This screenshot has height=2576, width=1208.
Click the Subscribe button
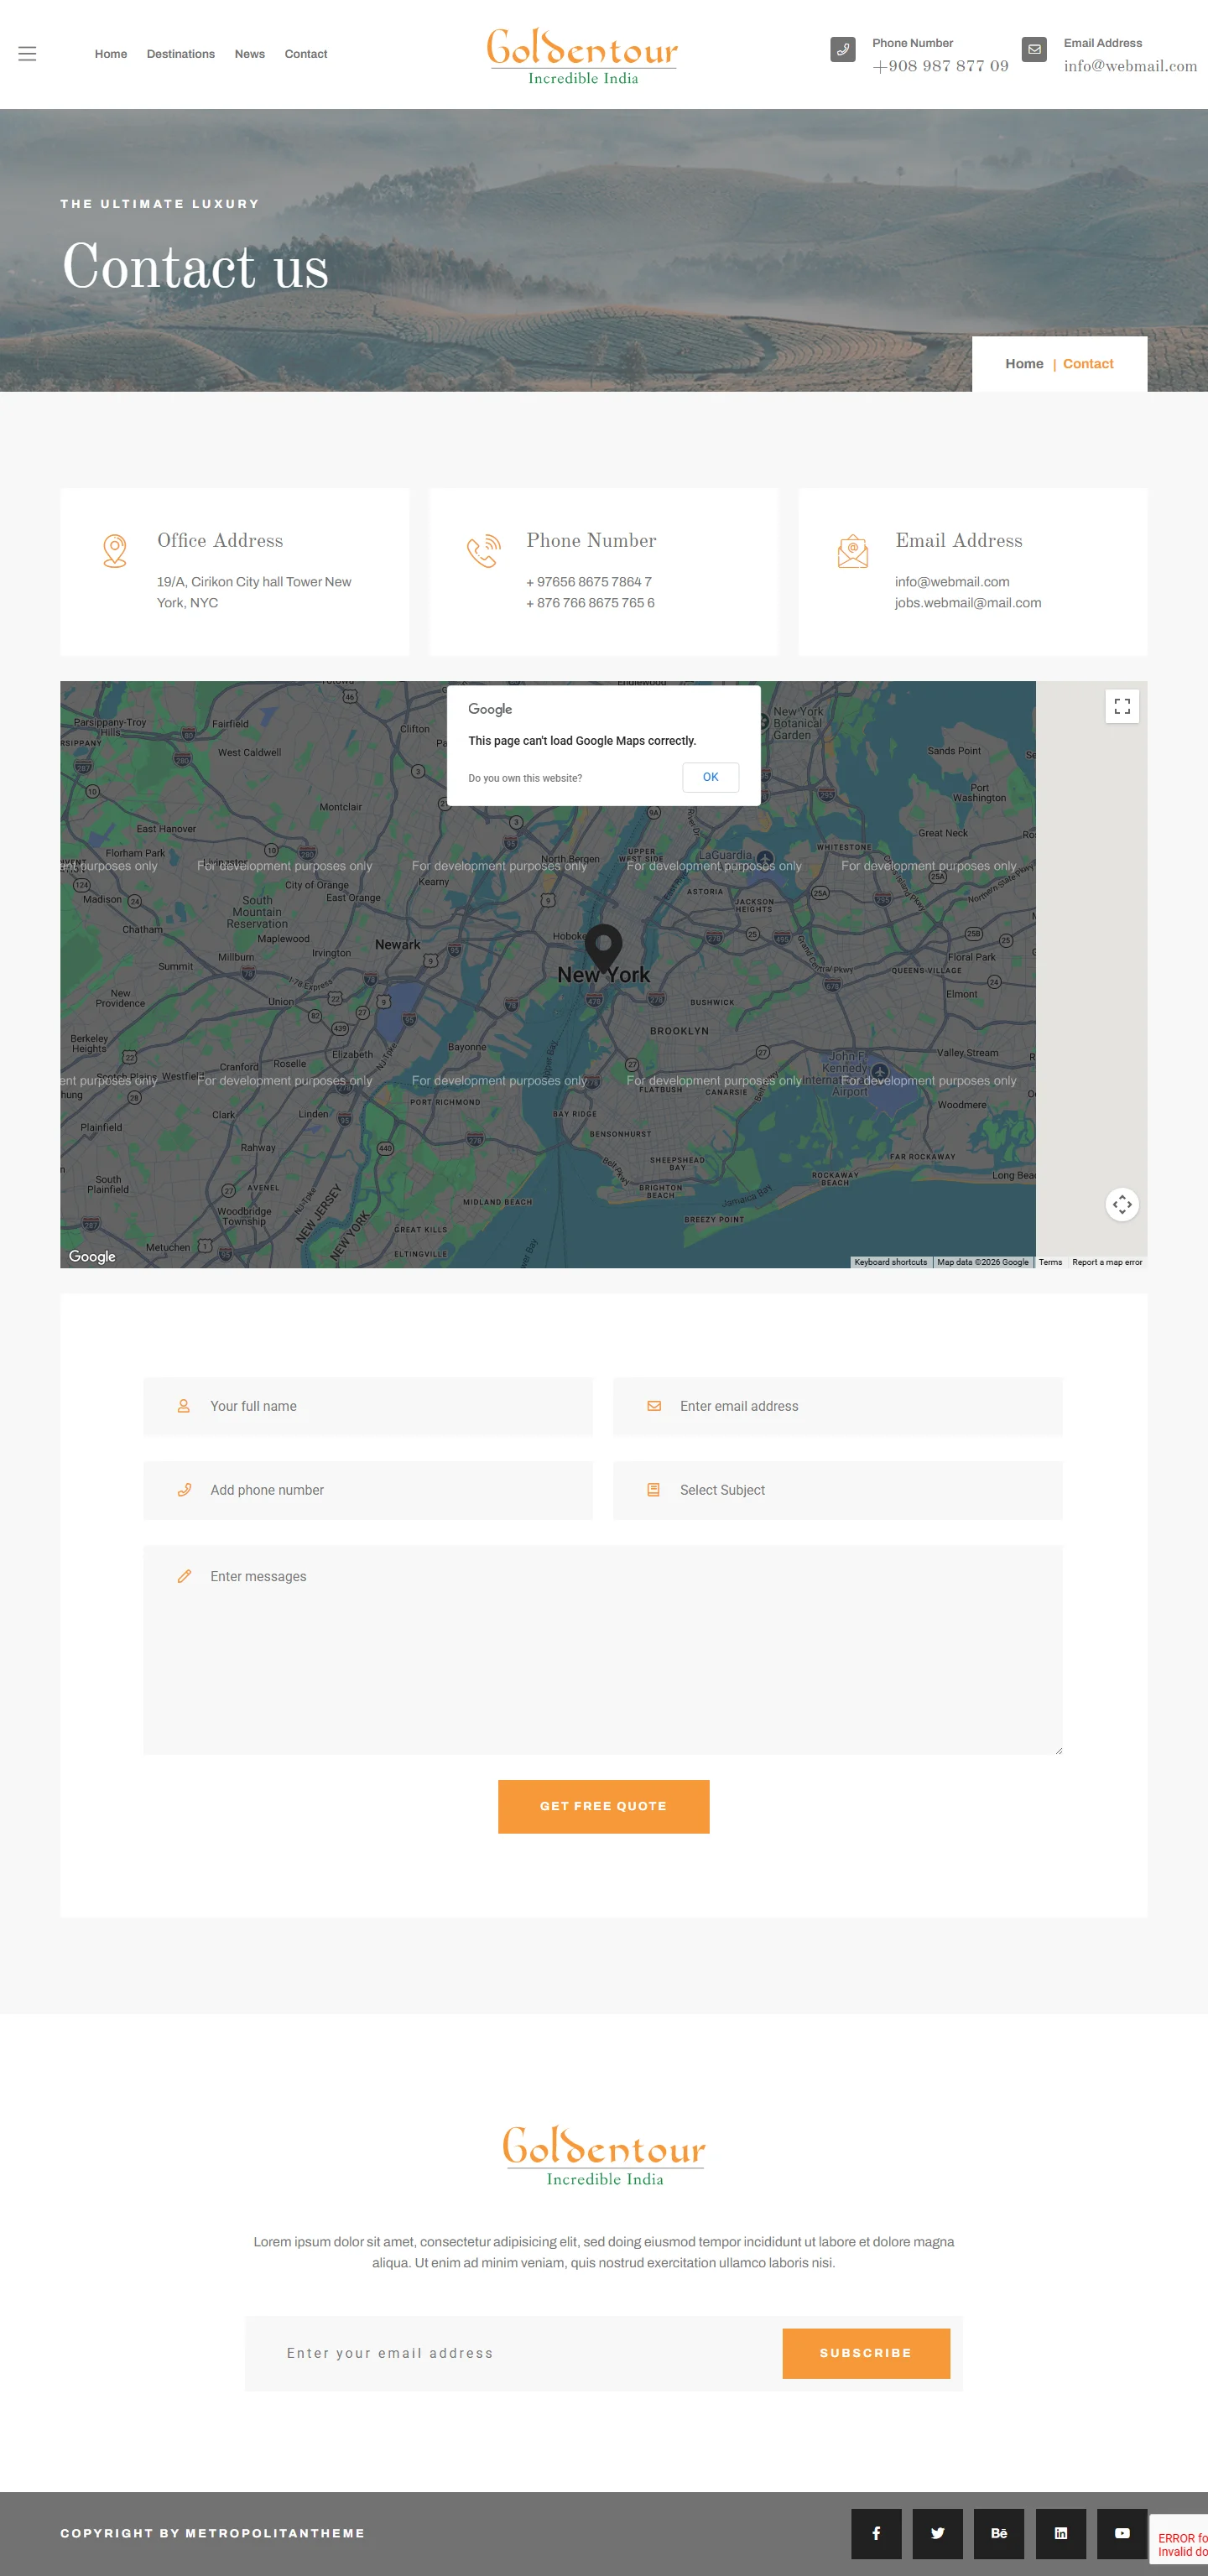pos(865,2353)
